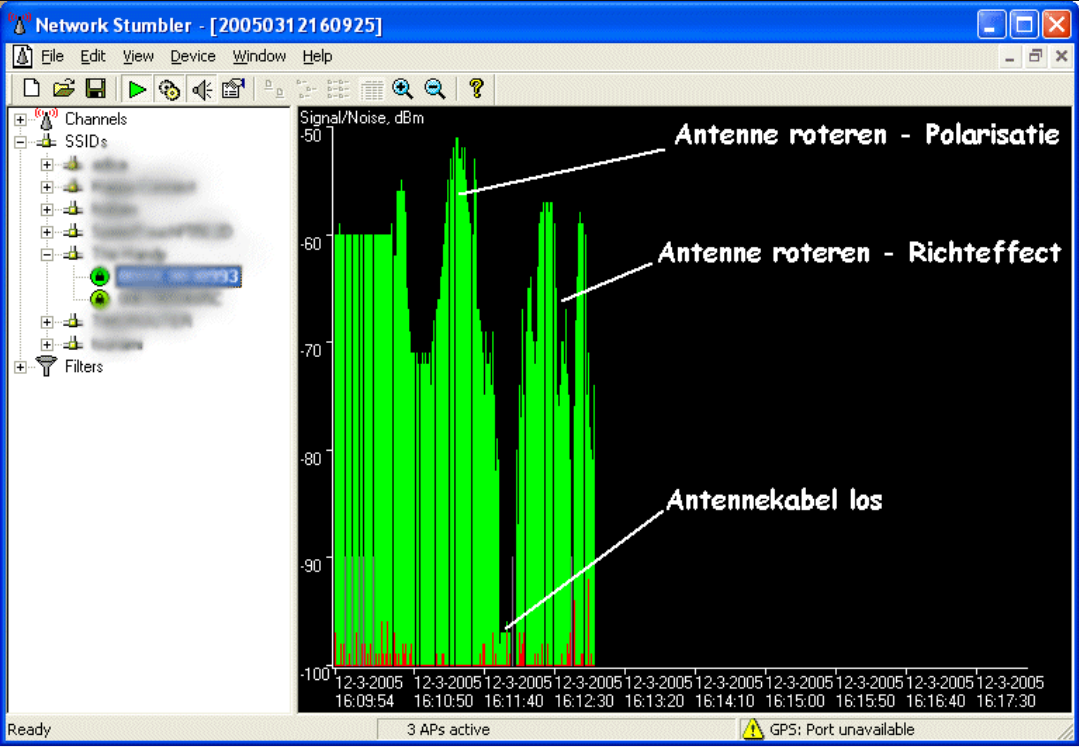1079x747 pixels.
Task: Expand the Channels tree node
Action: 21,120
